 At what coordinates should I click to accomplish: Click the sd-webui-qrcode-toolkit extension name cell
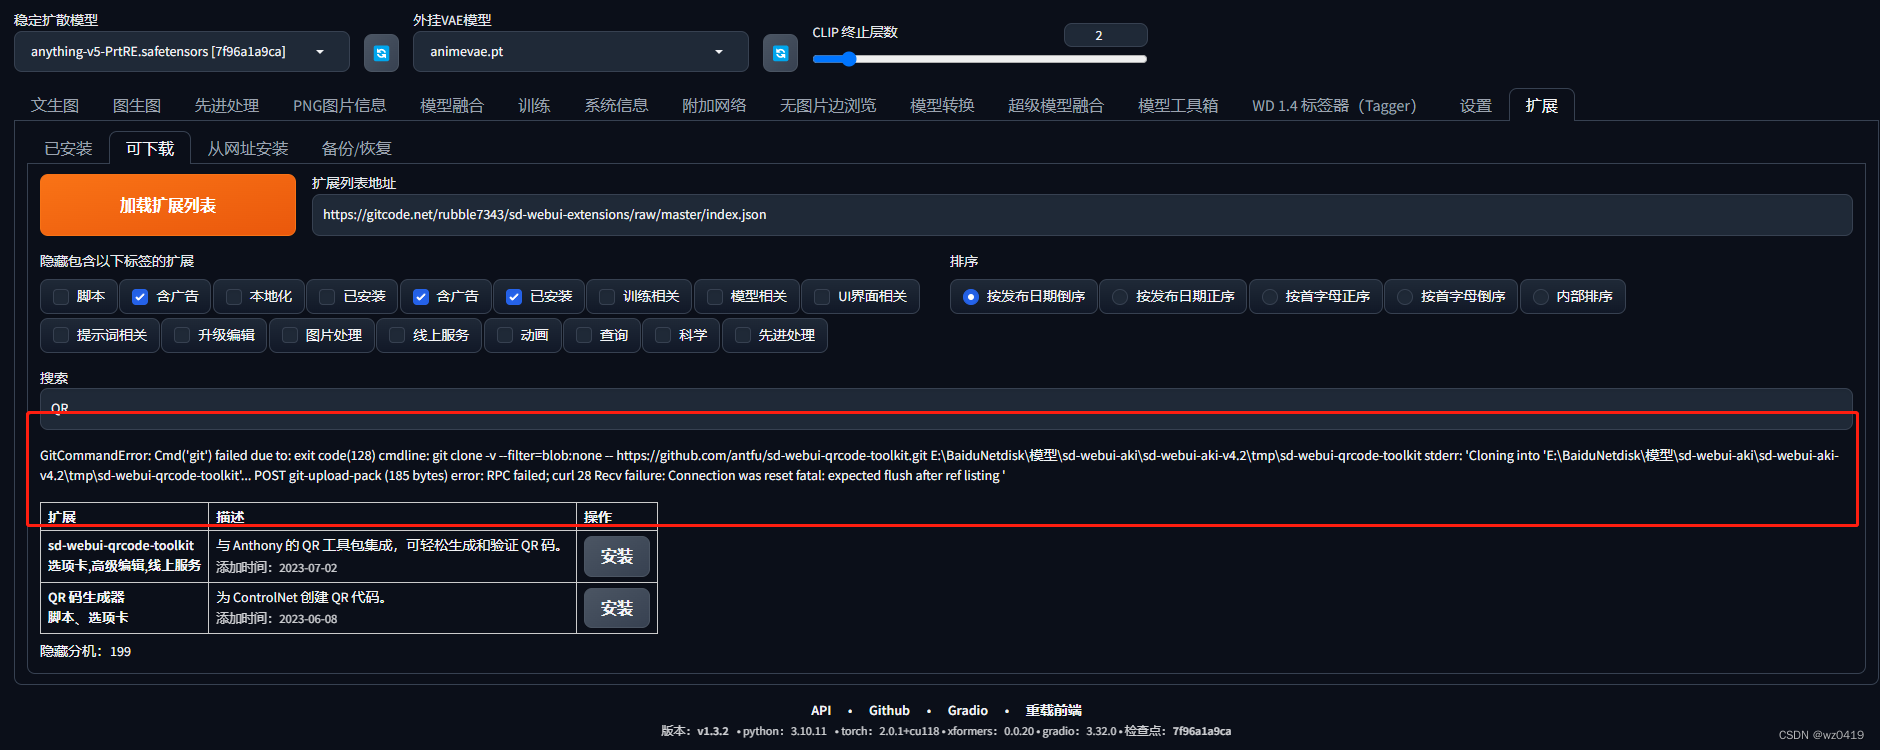(124, 556)
